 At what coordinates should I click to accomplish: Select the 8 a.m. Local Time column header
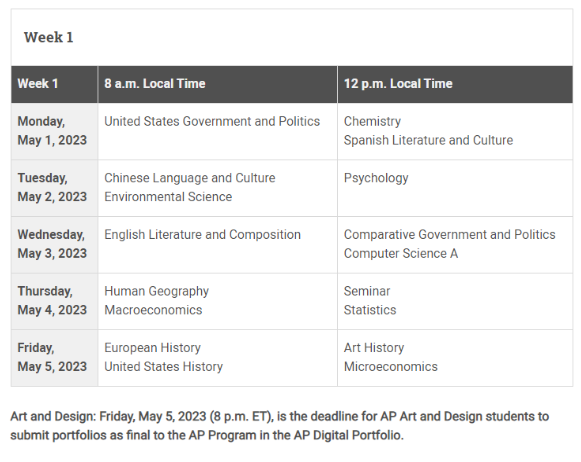[x=218, y=84]
